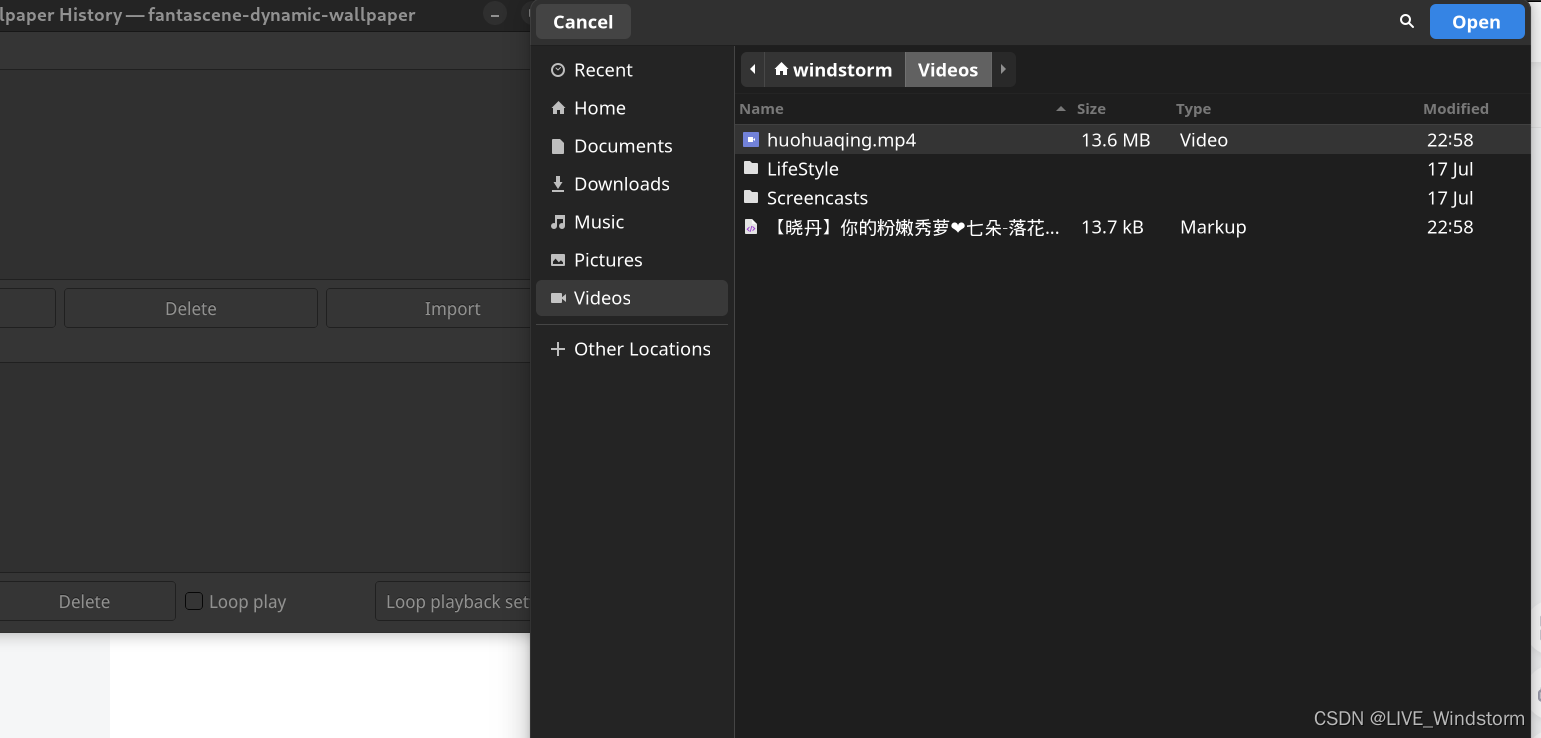Select the Videos breadcrumb button
Viewport: 1541px width, 738px height.
pyautogui.click(x=947, y=69)
